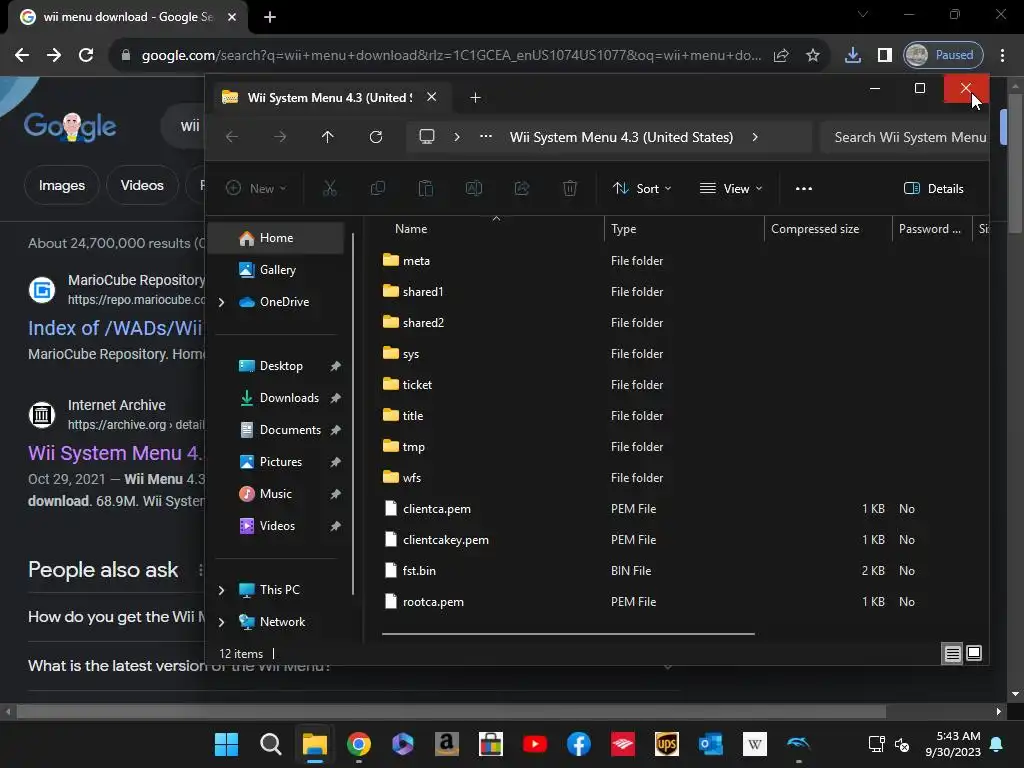This screenshot has height=768, width=1024.
Task: Click the Cut icon in Explorer toolbar
Action: point(330,189)
